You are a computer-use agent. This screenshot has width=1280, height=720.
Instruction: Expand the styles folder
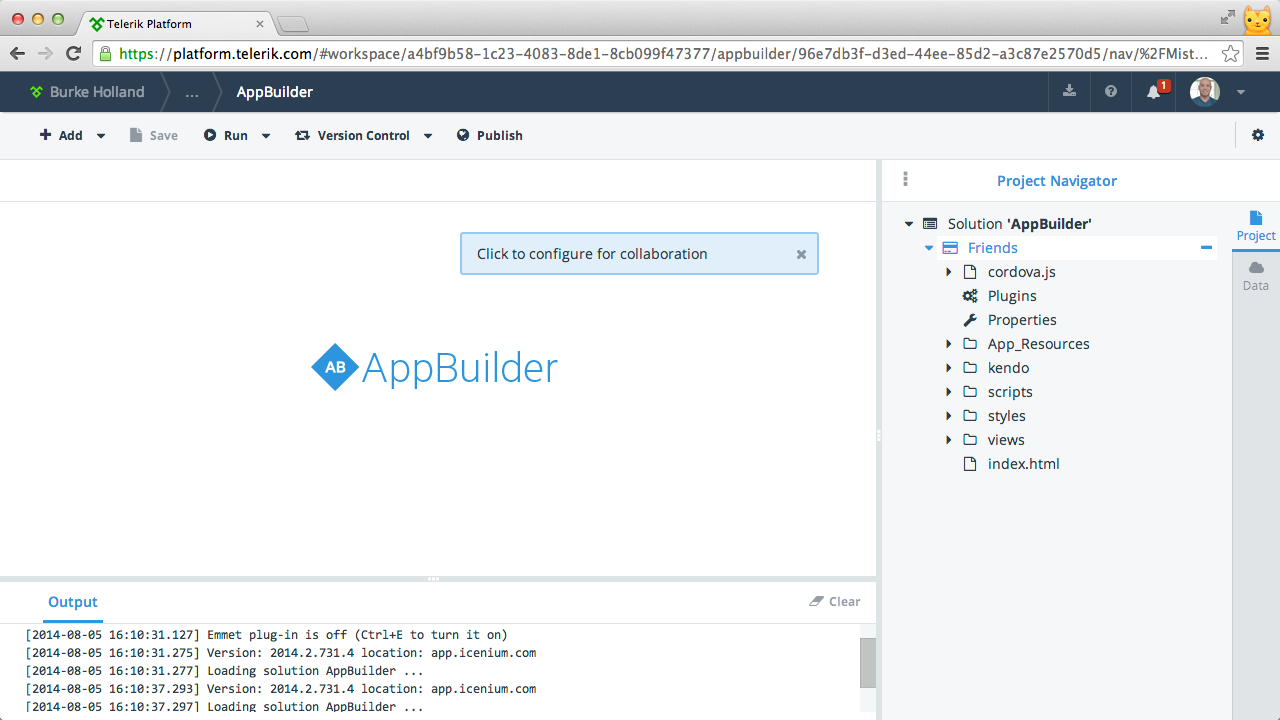(949, 416)
